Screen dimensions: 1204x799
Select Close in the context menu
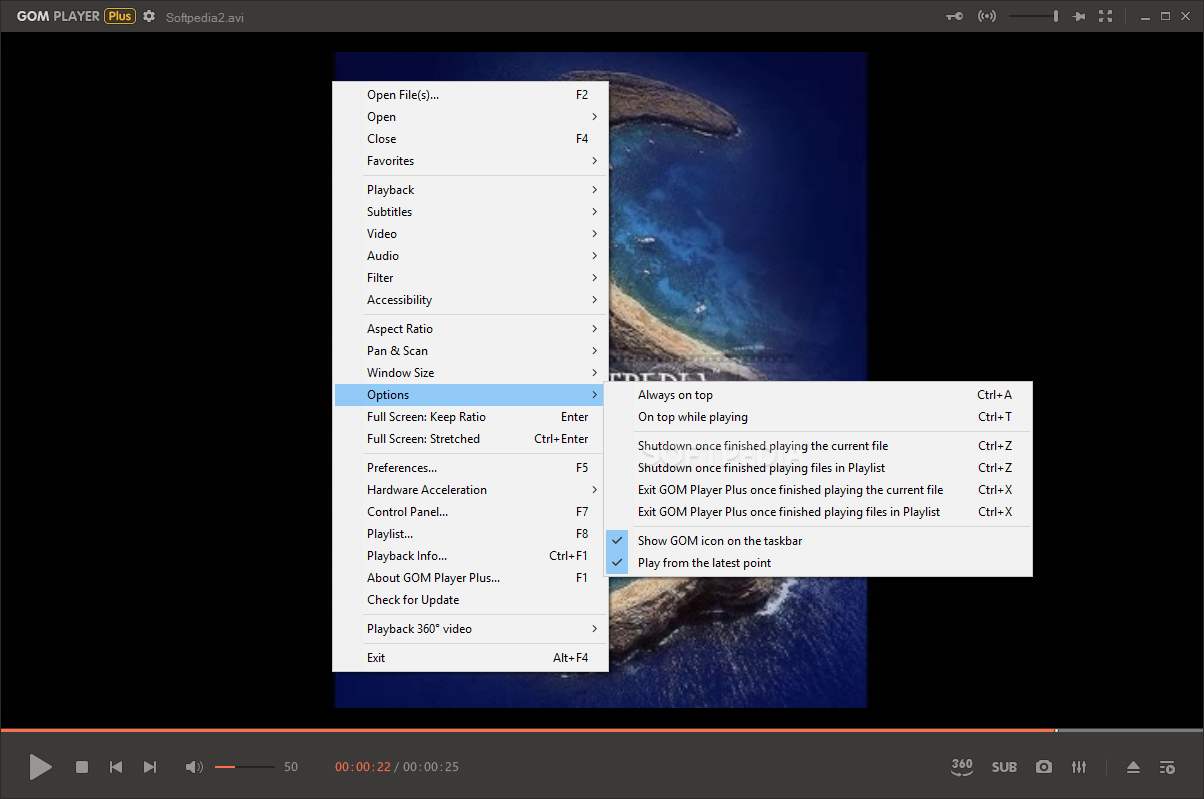click(x=470, y=139)
